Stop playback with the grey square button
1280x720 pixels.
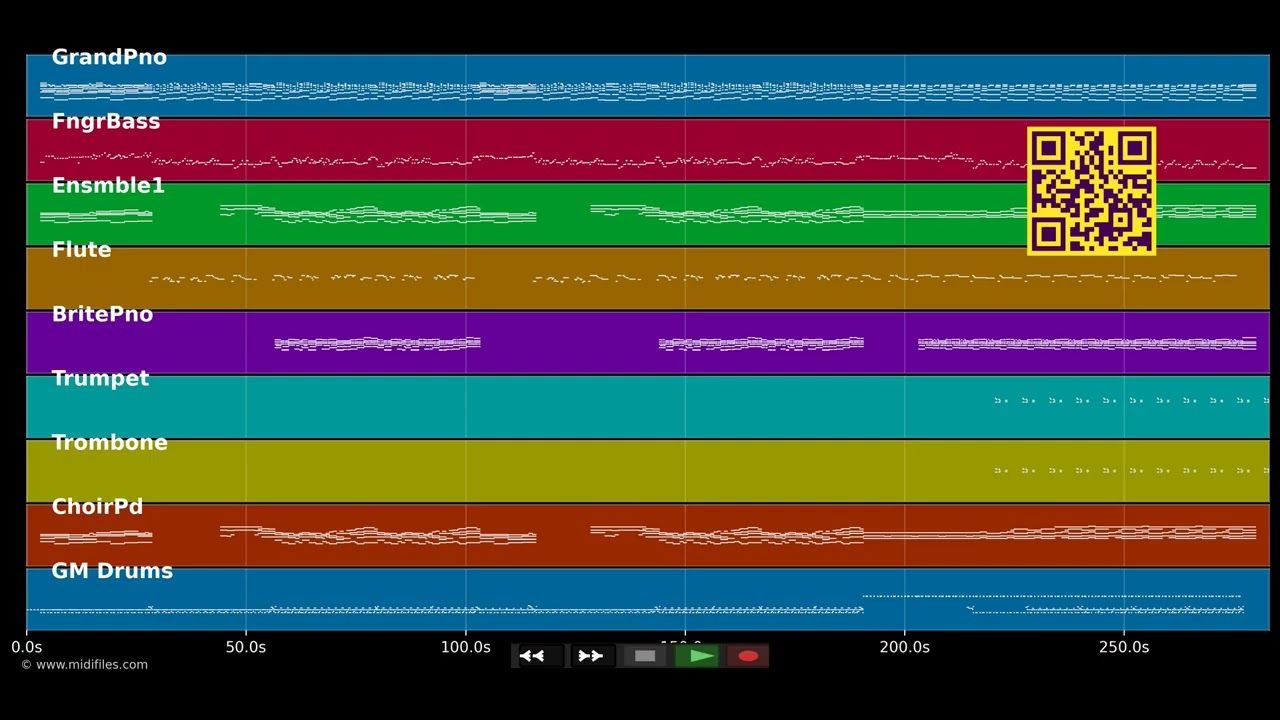coord(645,656)
